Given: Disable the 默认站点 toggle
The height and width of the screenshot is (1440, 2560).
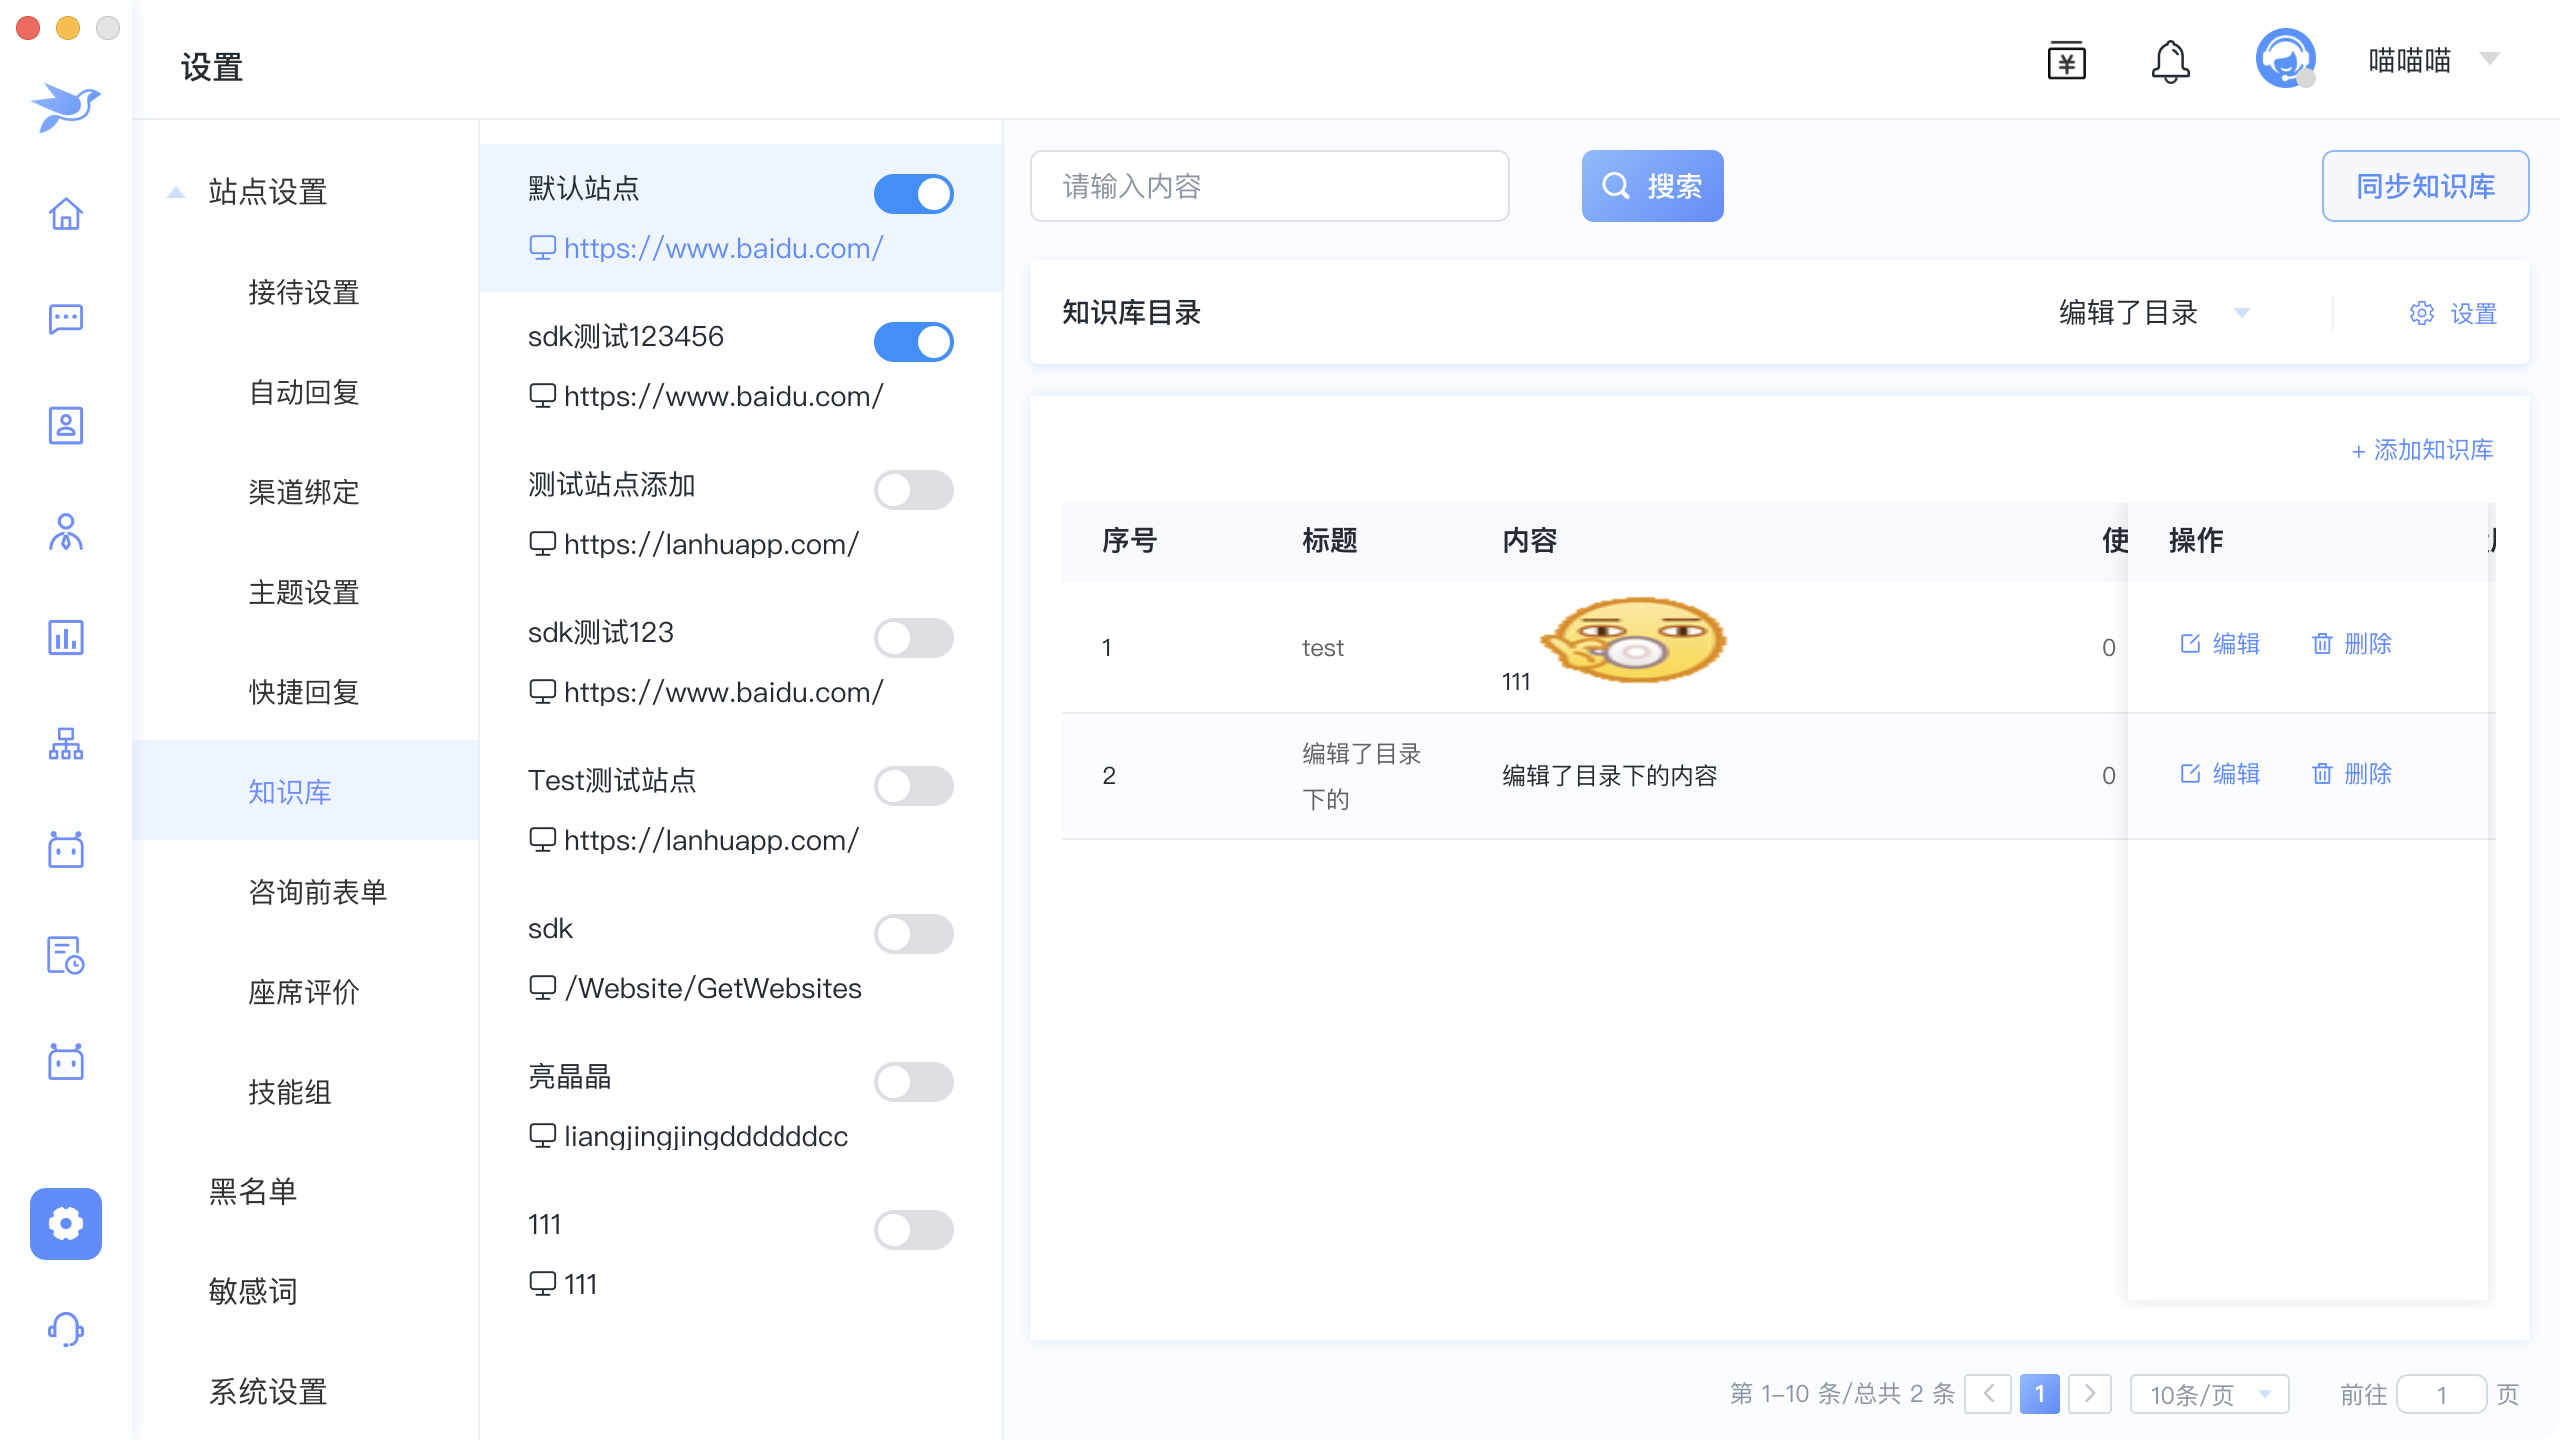Looking at the screenshot, I should coord(913,194).
